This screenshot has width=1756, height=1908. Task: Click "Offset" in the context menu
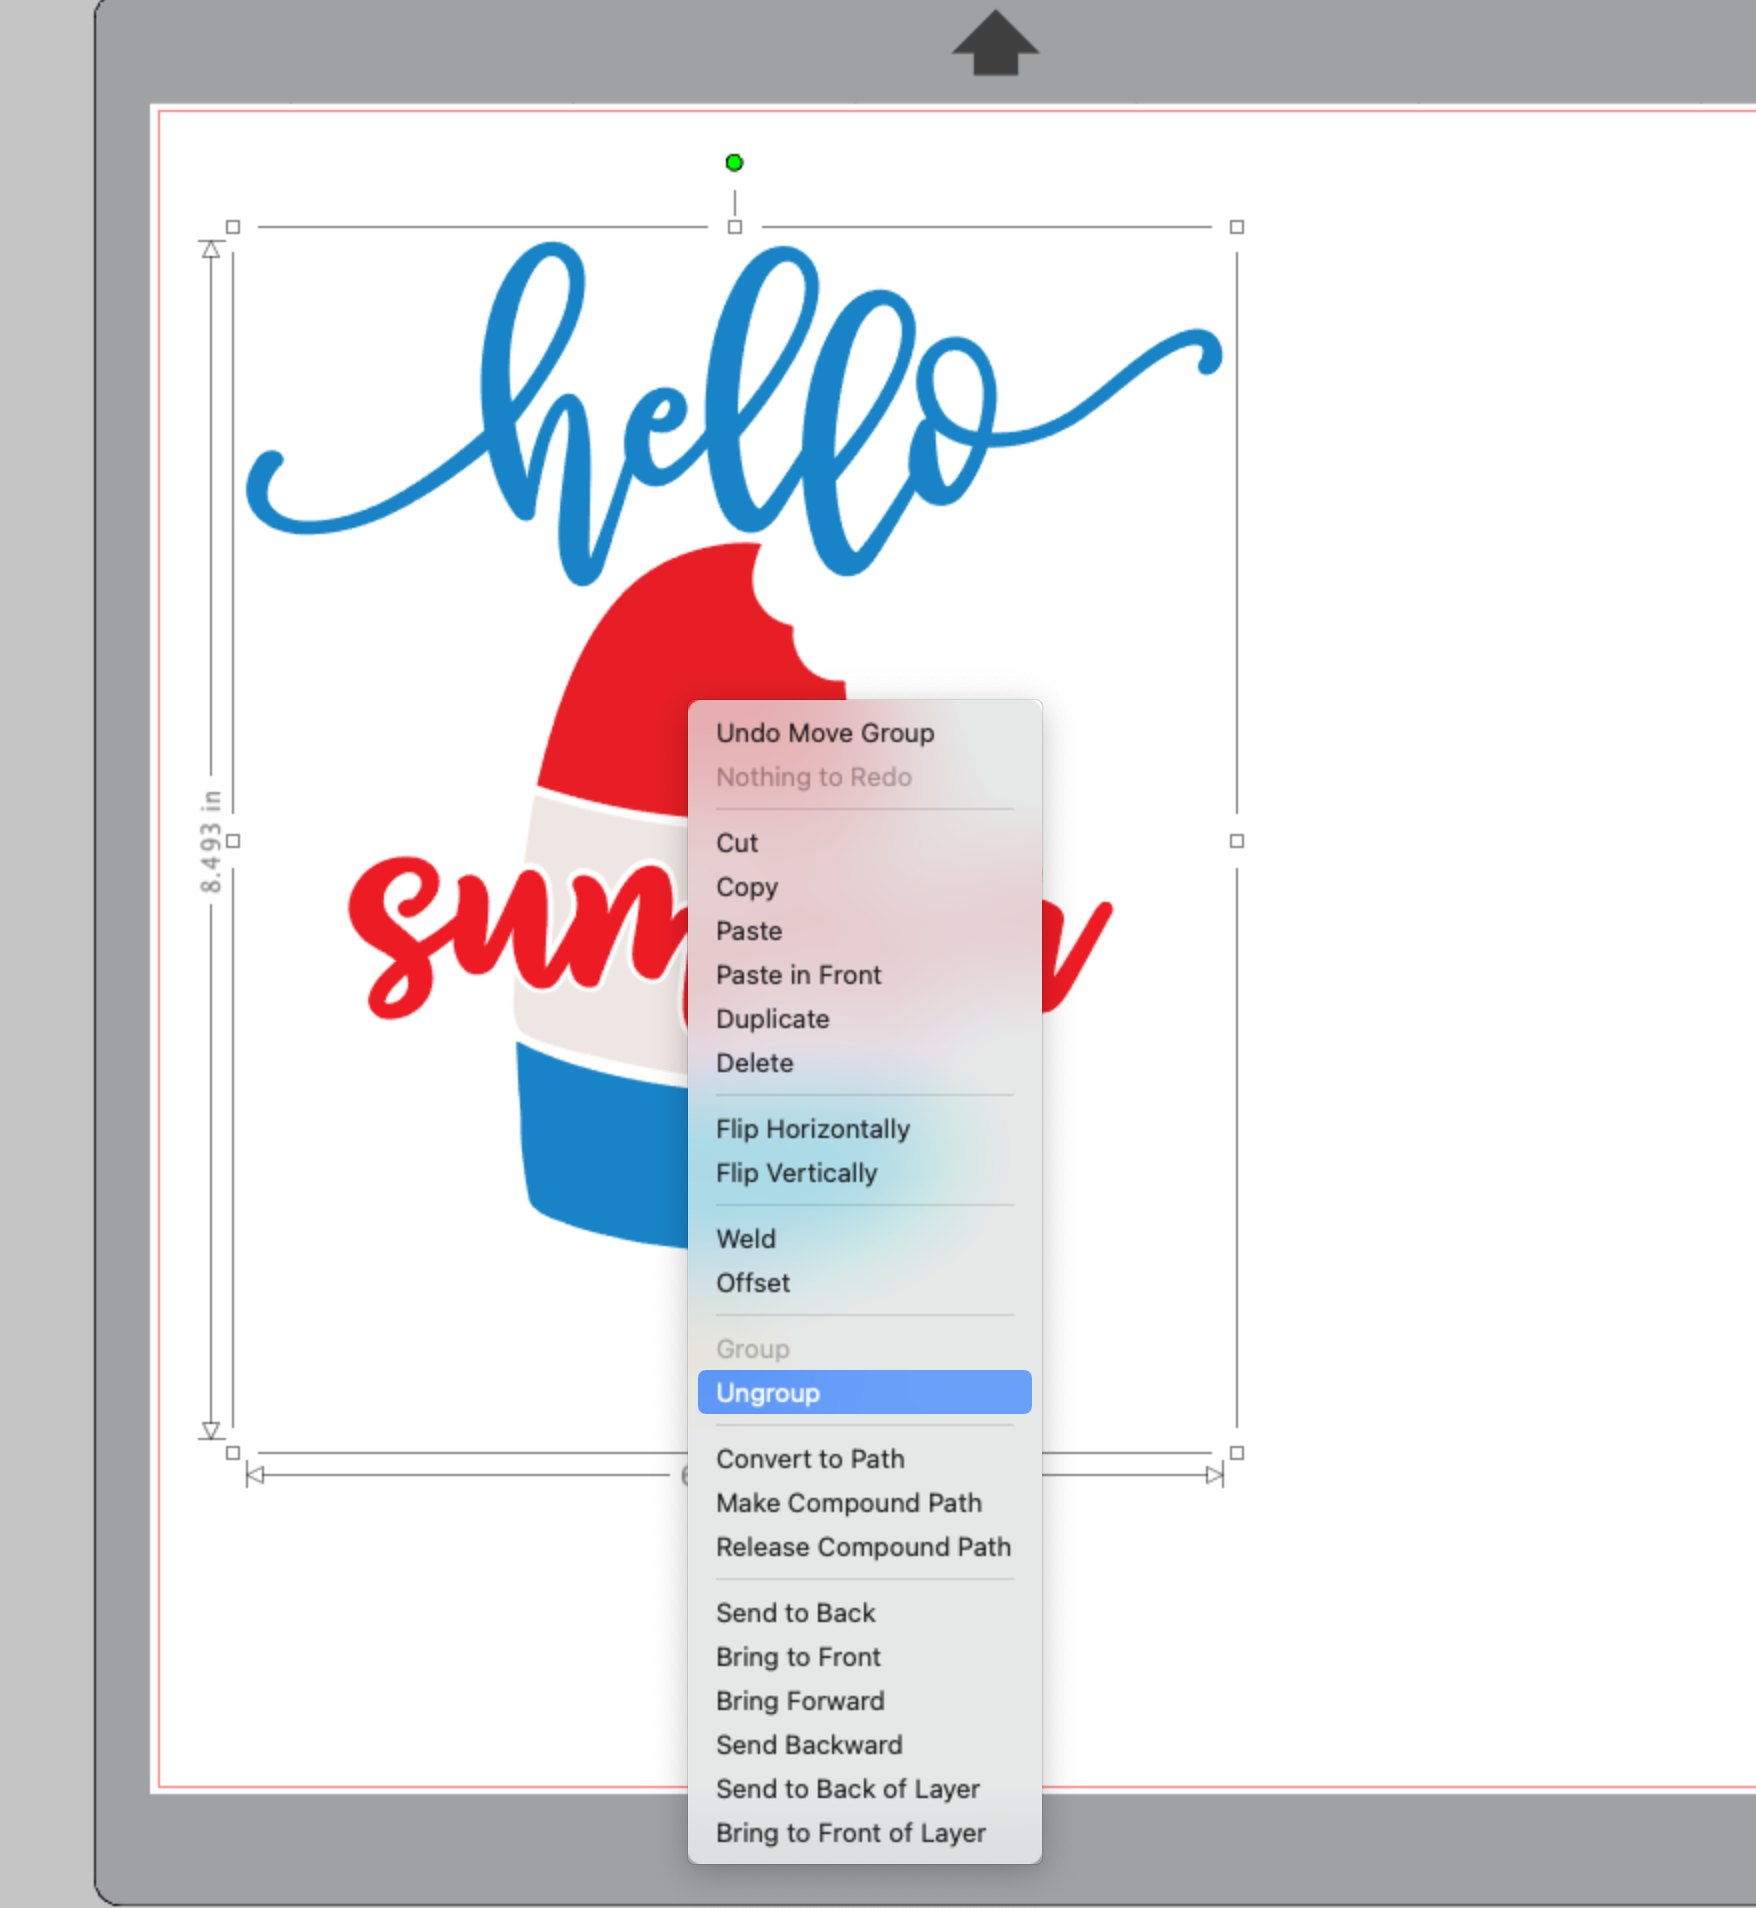(x=752, y=1282)
